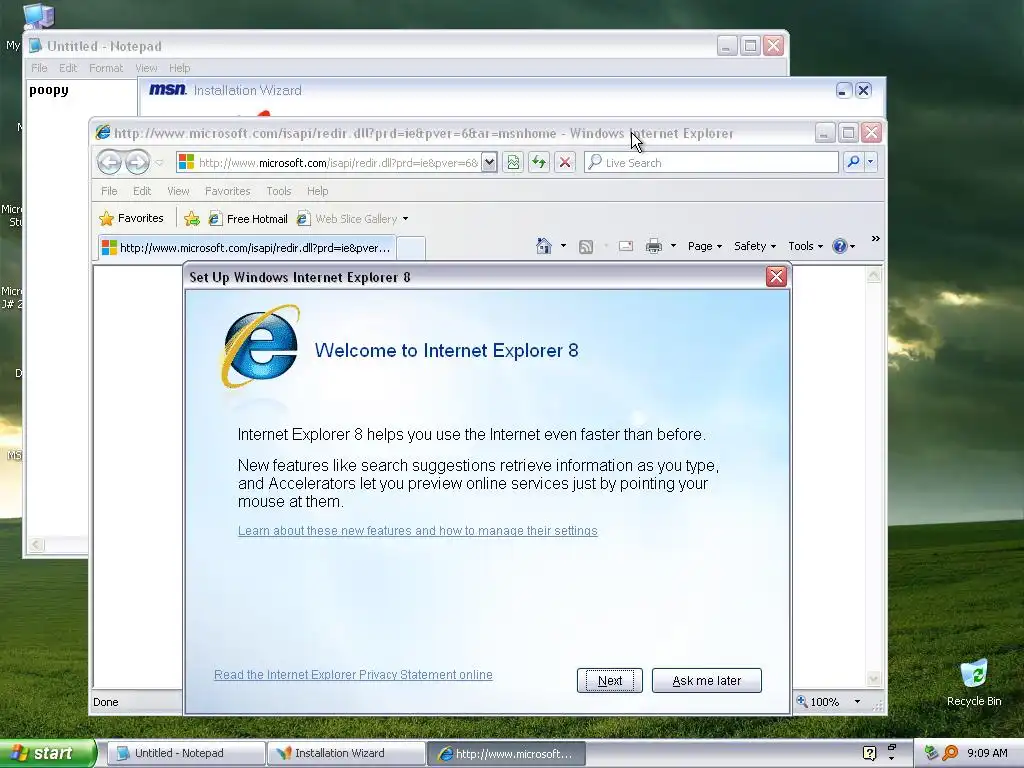Click the Next button in setup dialog

(610, 680)
